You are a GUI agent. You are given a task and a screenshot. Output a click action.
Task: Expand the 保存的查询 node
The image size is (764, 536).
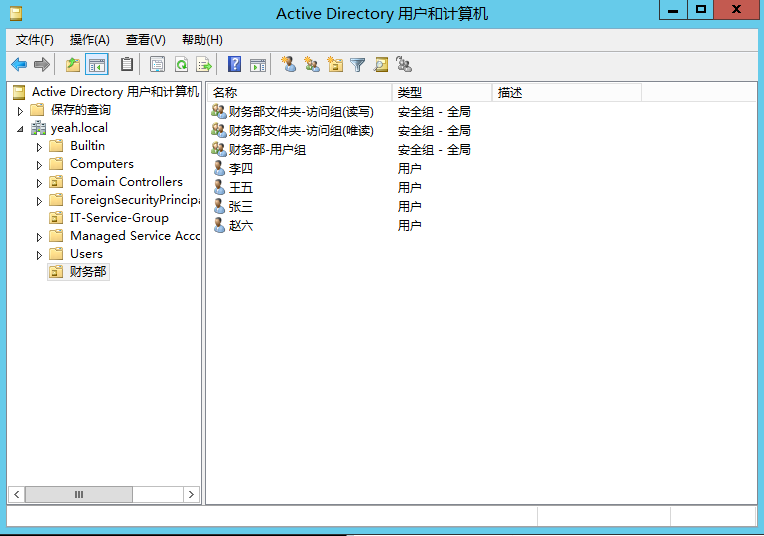(x=20, y=111)
